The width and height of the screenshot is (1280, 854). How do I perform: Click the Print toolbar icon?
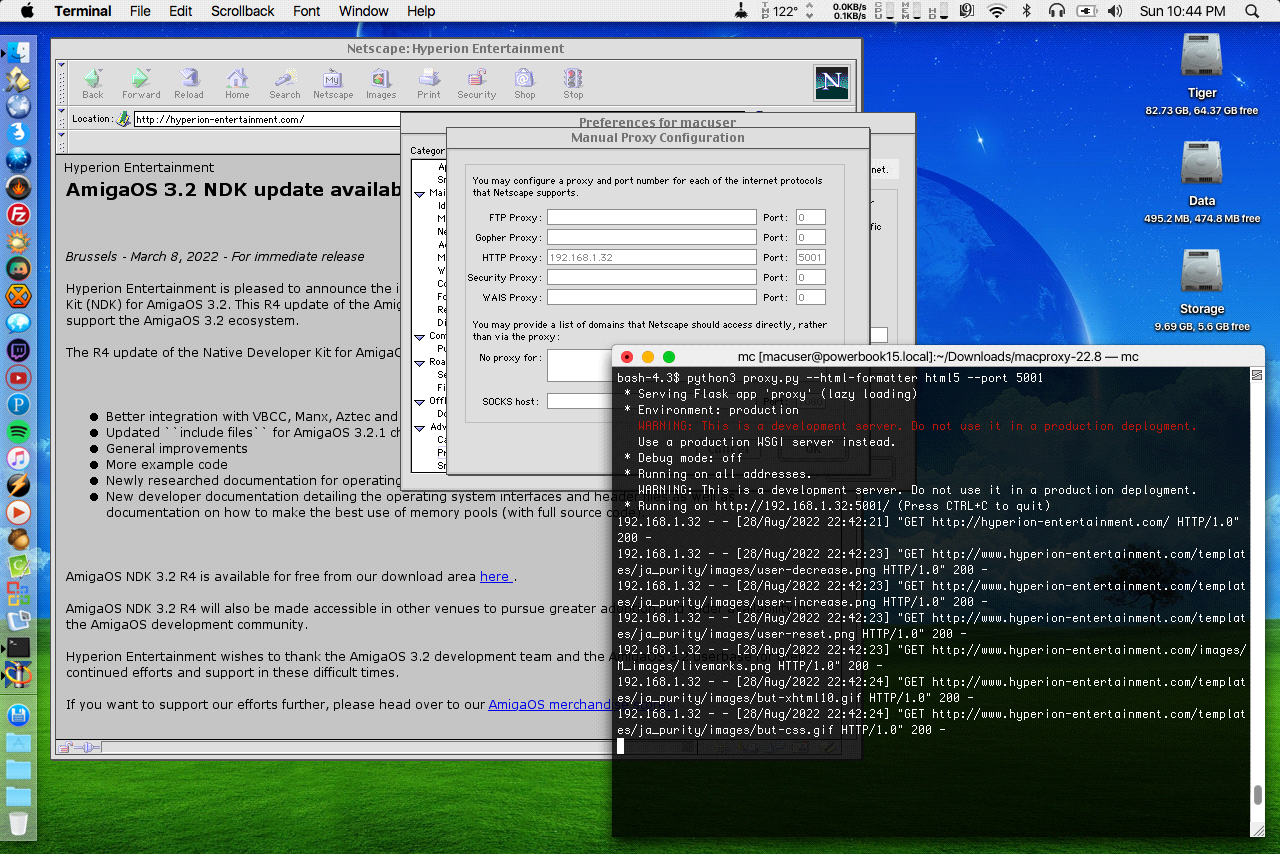(429, 83)
